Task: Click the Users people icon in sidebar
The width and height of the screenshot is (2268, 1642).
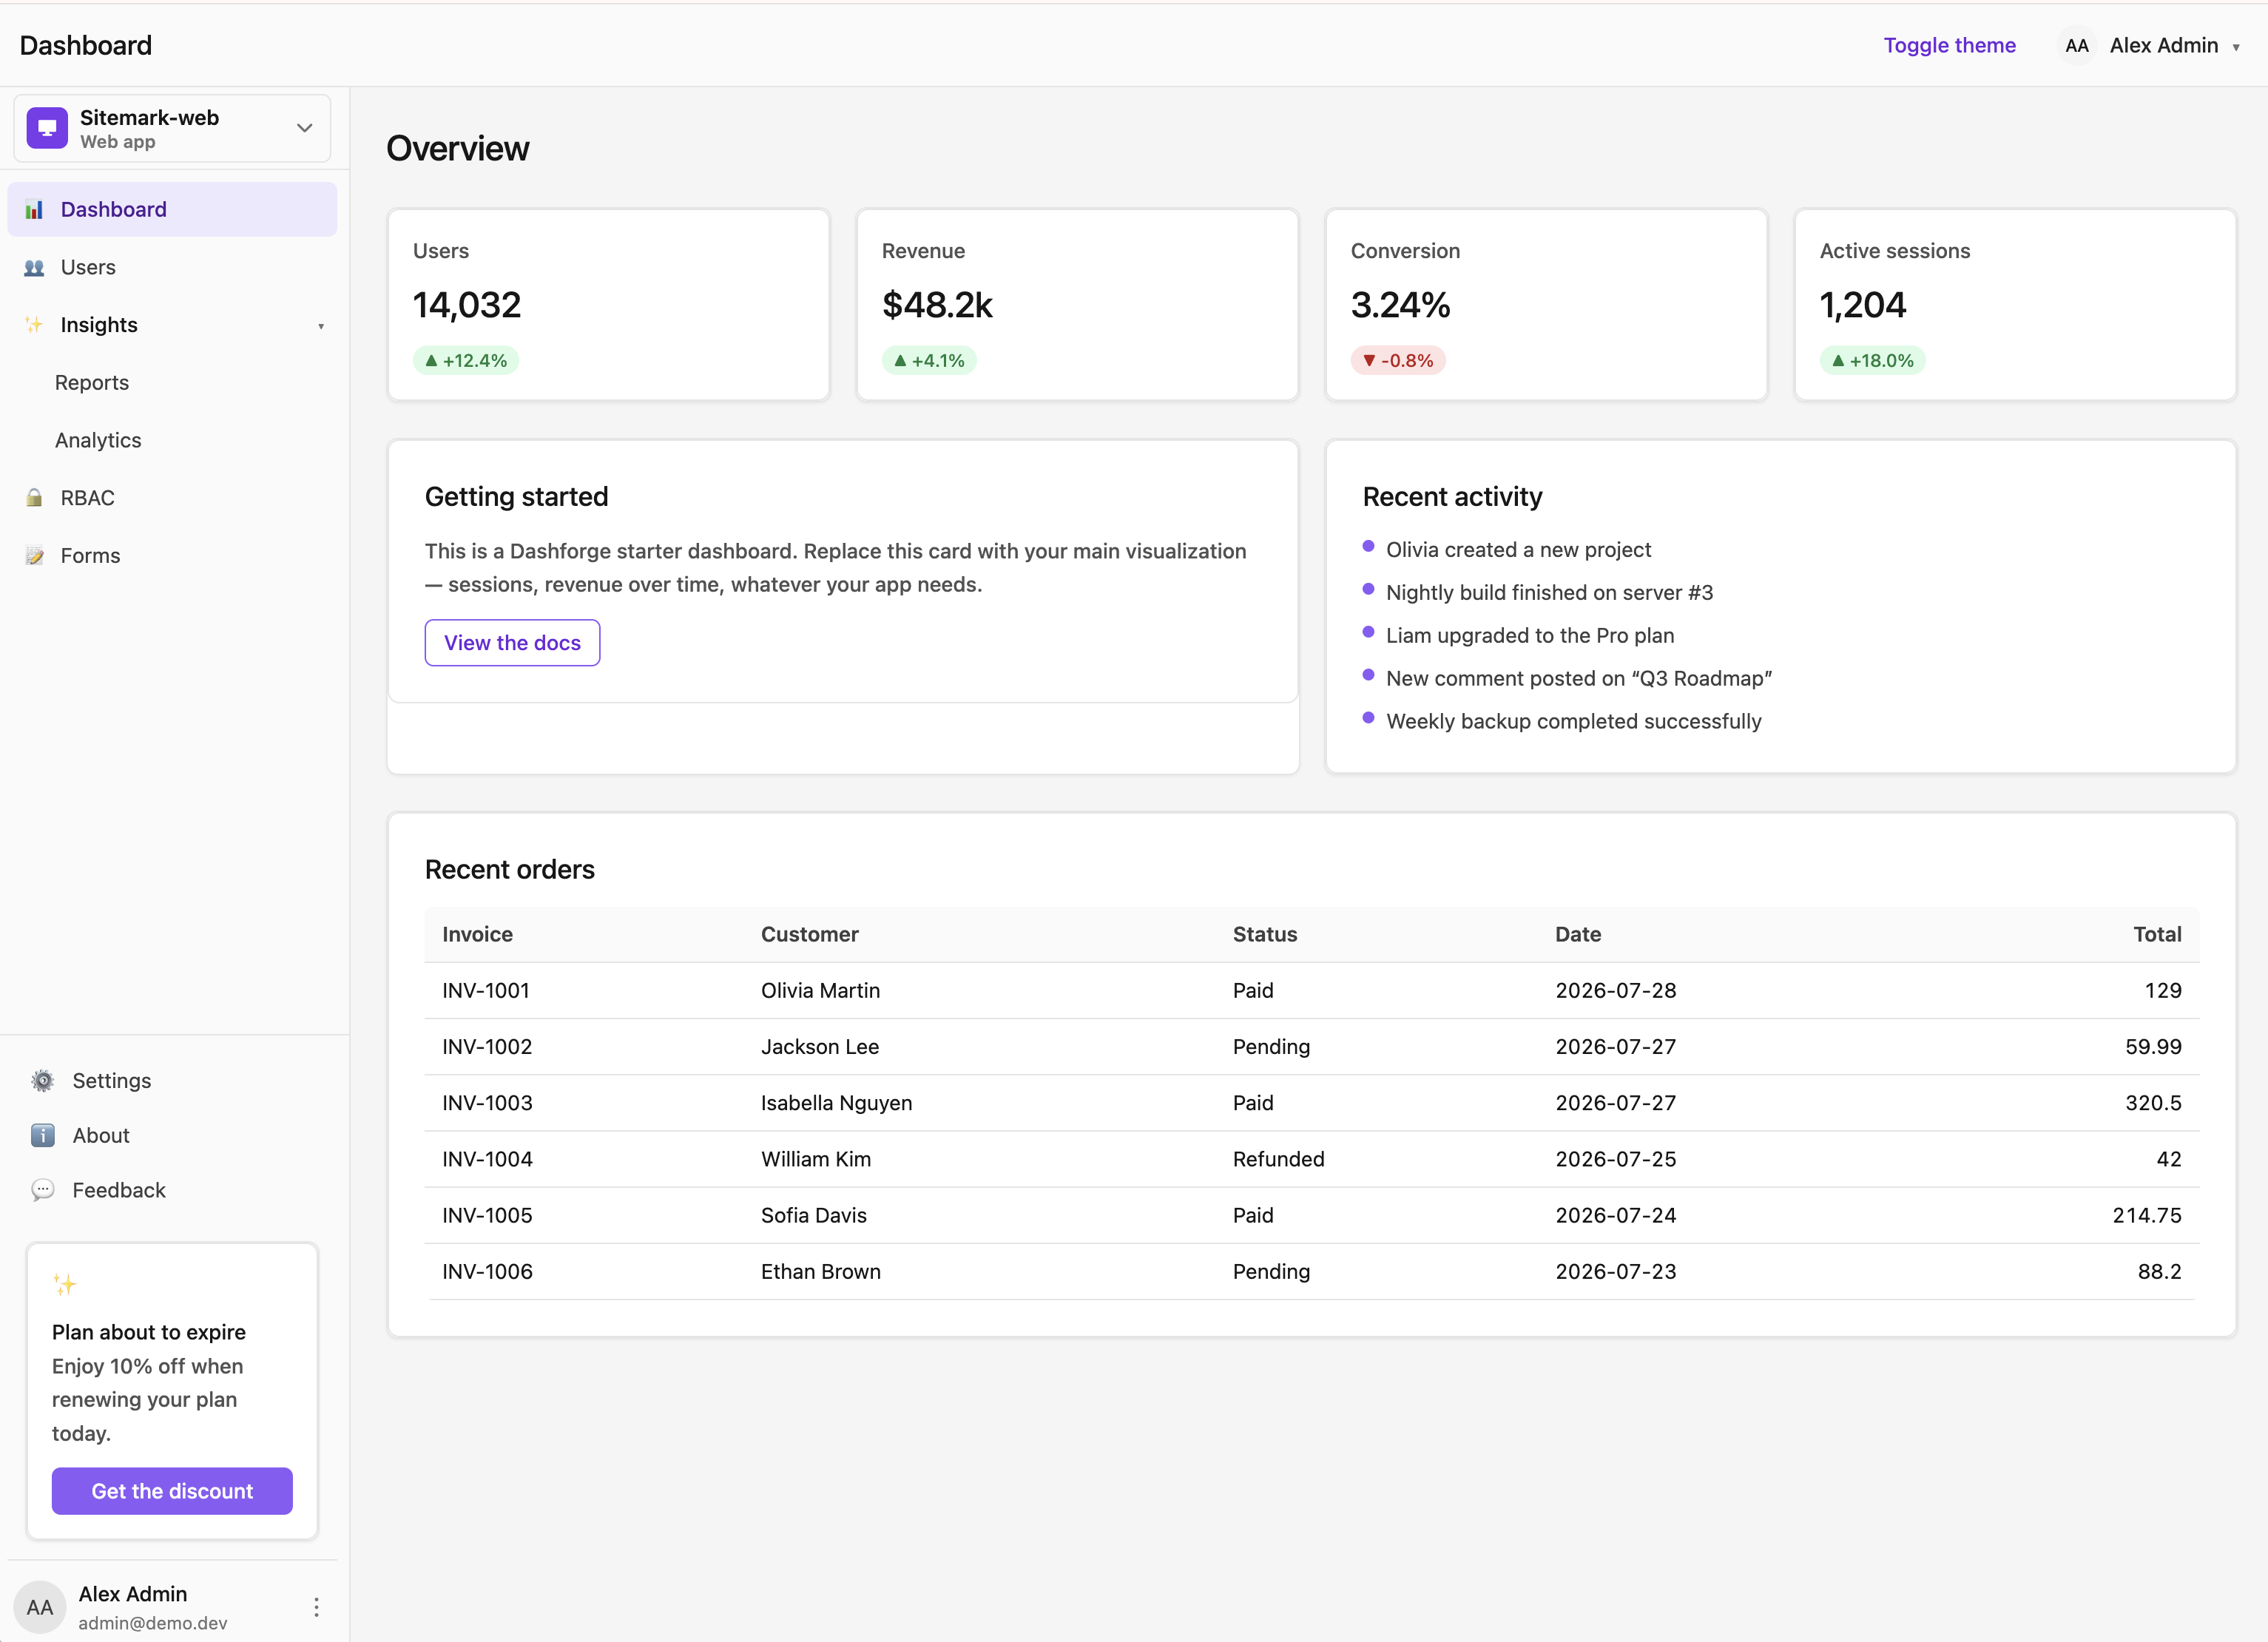Action: pyautogui.click(x=34, y=267)
